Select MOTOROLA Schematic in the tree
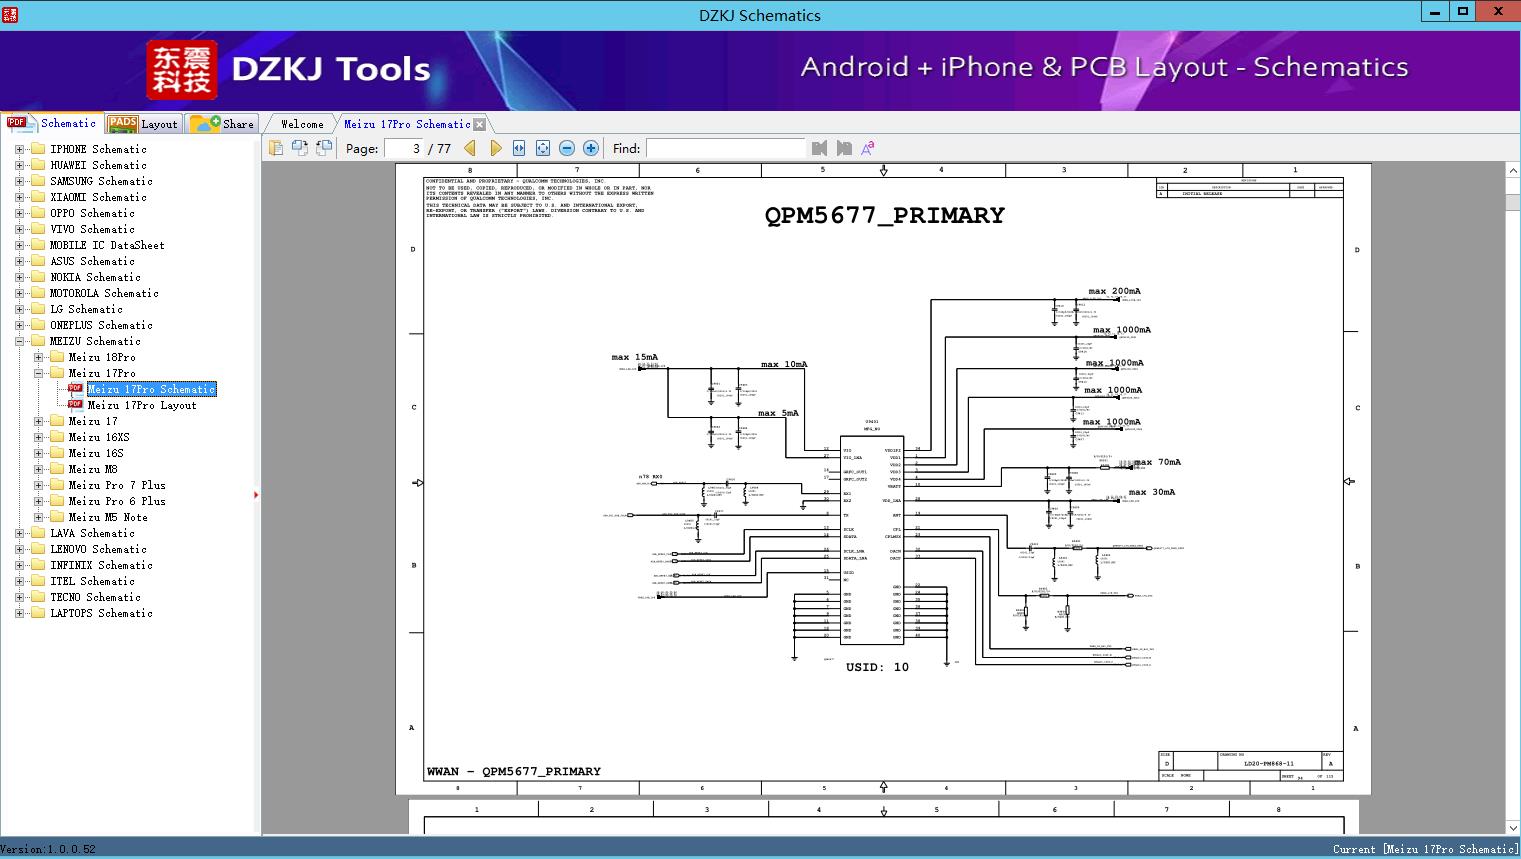This screenshot has height=859, width=1521. pos(104,293)
